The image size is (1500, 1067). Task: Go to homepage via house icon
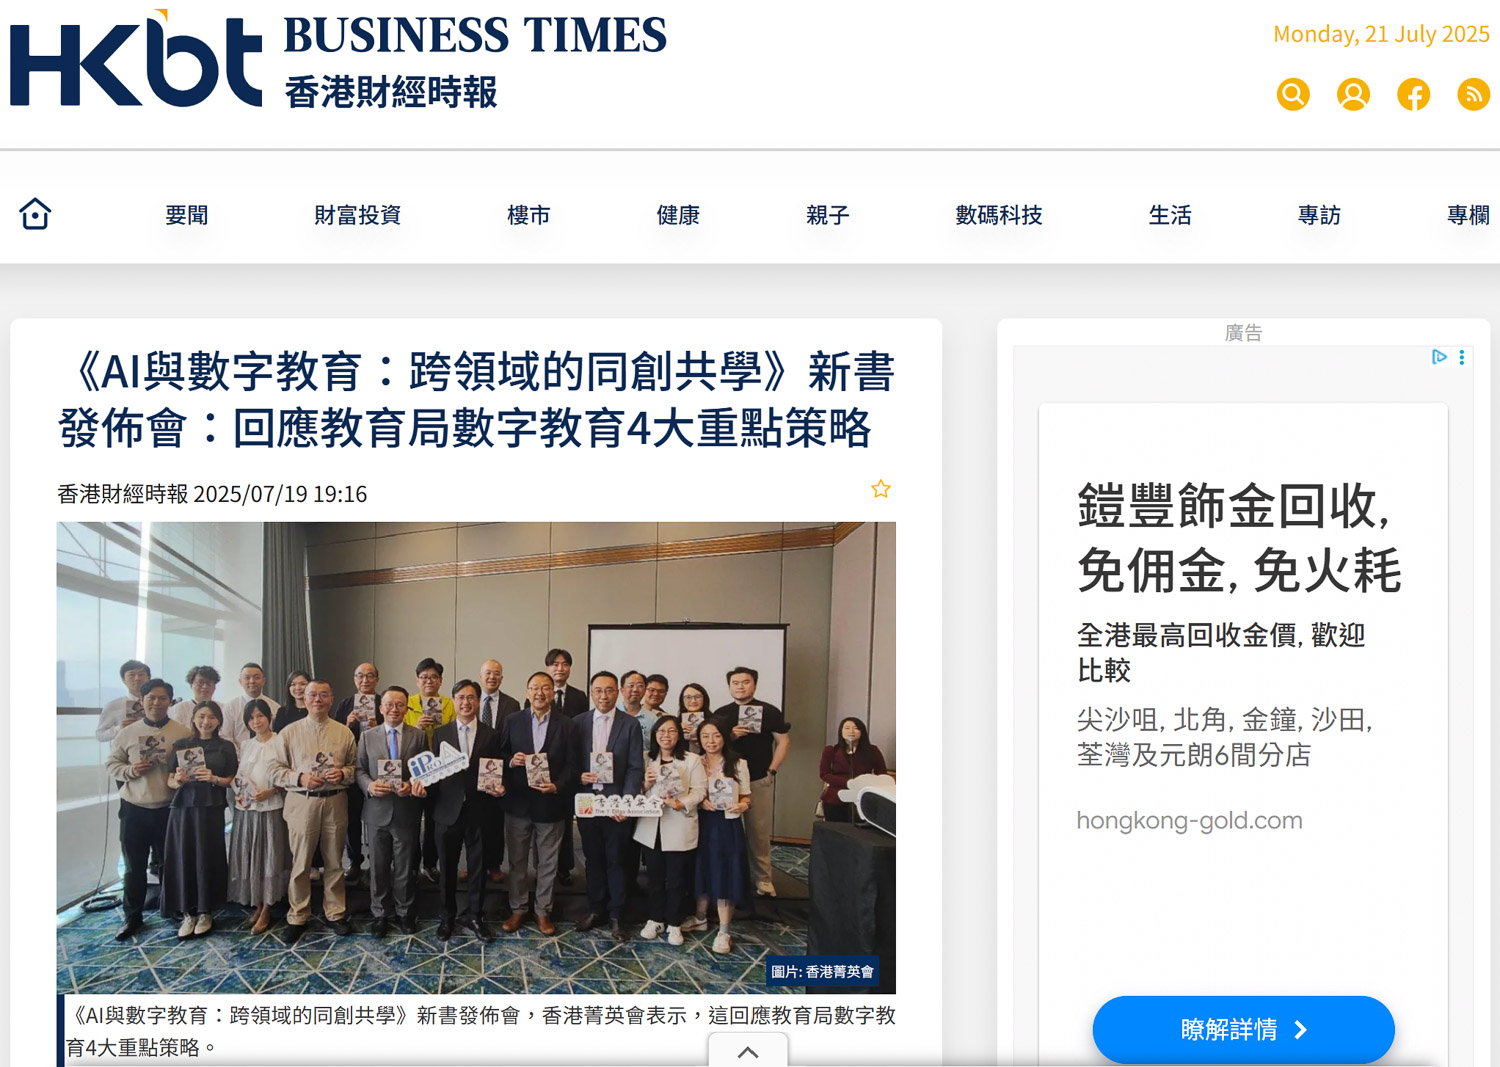coord(35,214)
